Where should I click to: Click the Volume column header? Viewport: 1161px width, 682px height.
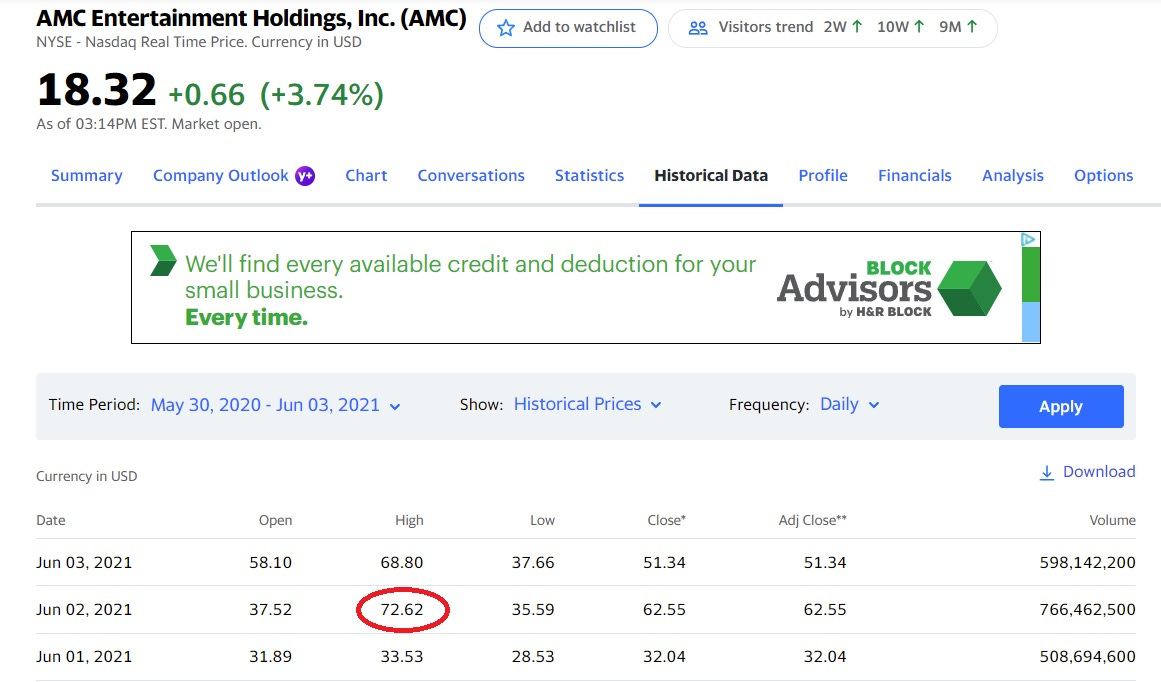coord(1112,521)
